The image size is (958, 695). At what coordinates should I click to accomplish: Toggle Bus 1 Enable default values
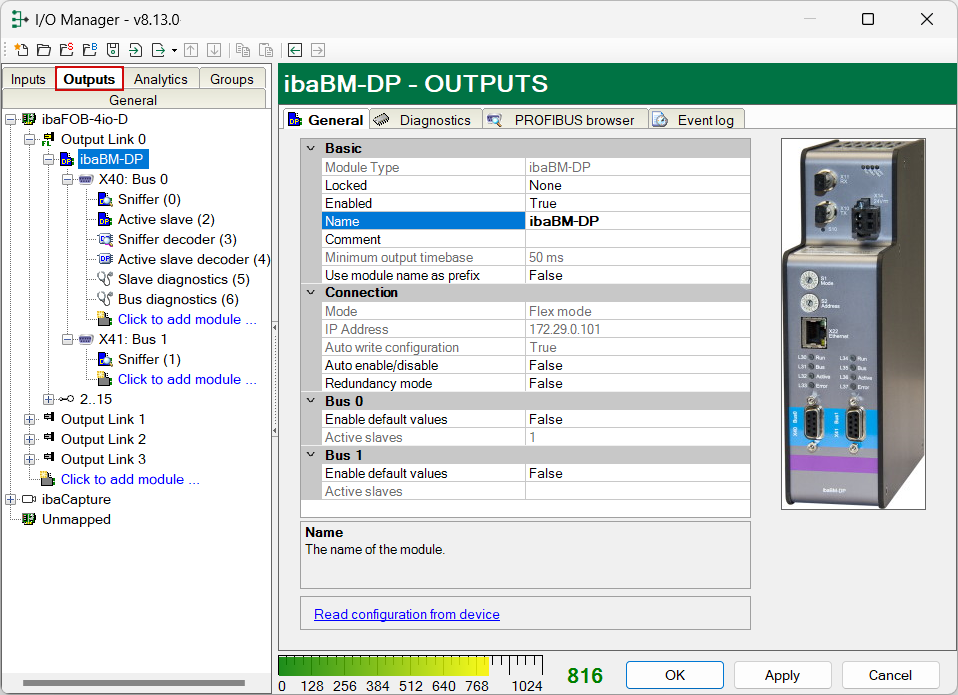pyautogui.click(x=638, y=473)
